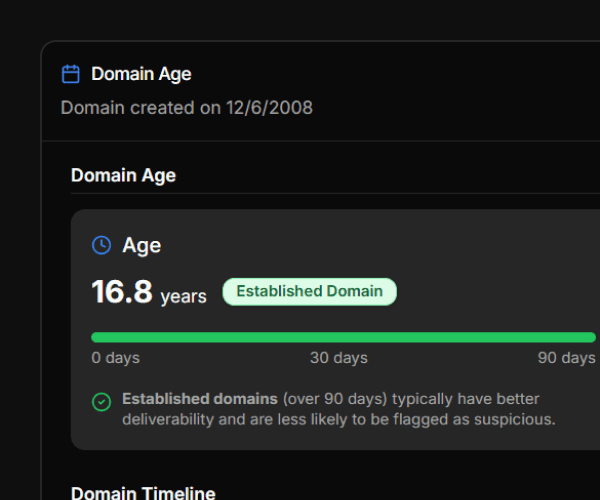Image resolution: width=600 pixels, height=500 pixels.
Task: Click the blue clock icon beside Age
Action: pos(101,245)
